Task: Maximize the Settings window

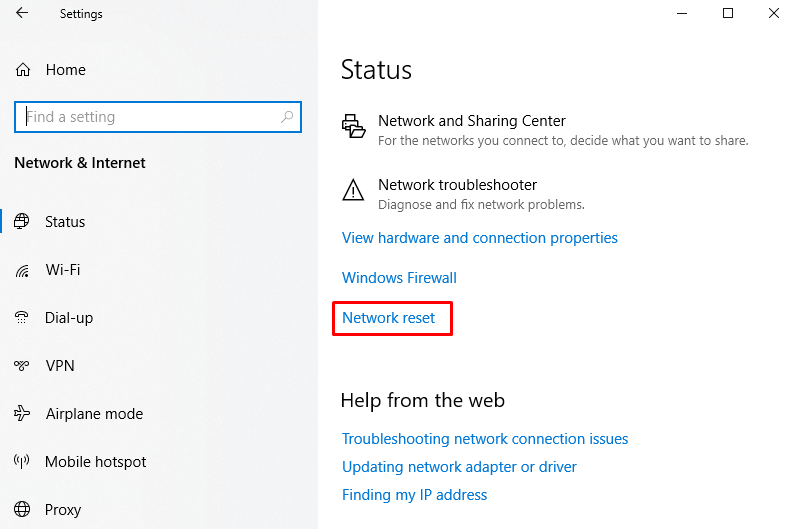Action: pyautogui.click(x=728, y=13)
